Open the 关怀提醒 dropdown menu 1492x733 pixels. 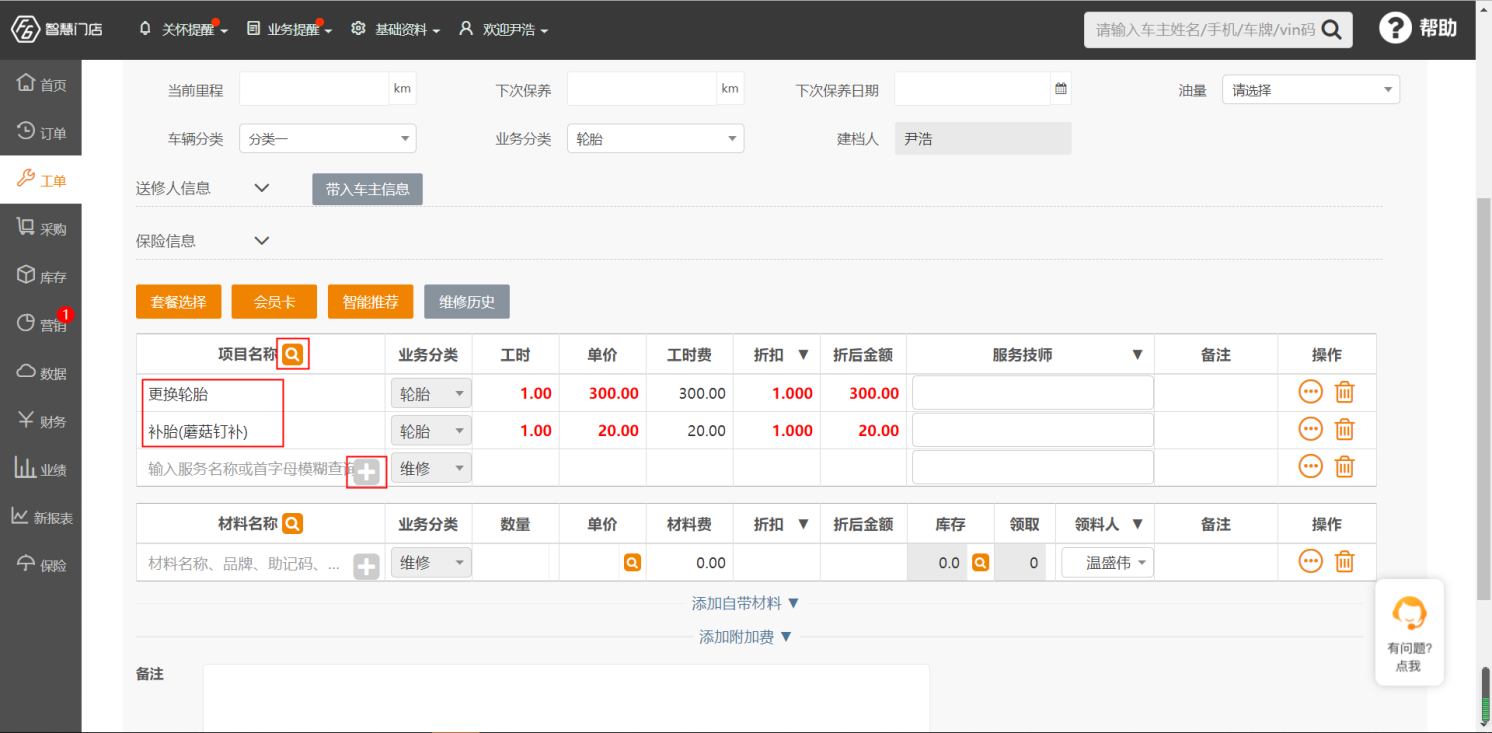coord(184,30)
